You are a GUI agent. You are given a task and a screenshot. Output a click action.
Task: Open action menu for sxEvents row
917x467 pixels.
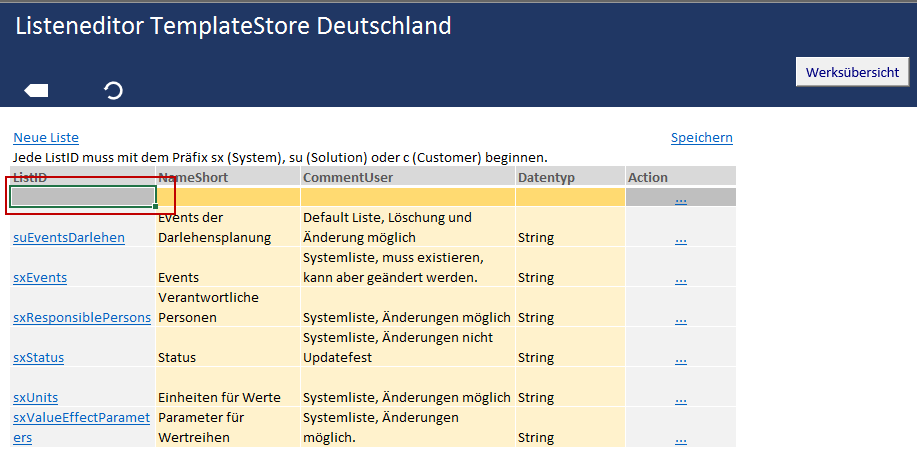pos(681,278)
